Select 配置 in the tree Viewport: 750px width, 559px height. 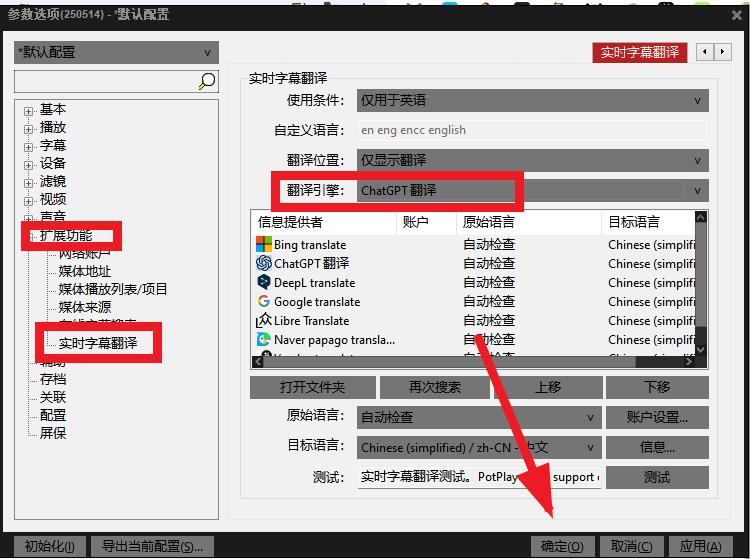click(53, 415)
